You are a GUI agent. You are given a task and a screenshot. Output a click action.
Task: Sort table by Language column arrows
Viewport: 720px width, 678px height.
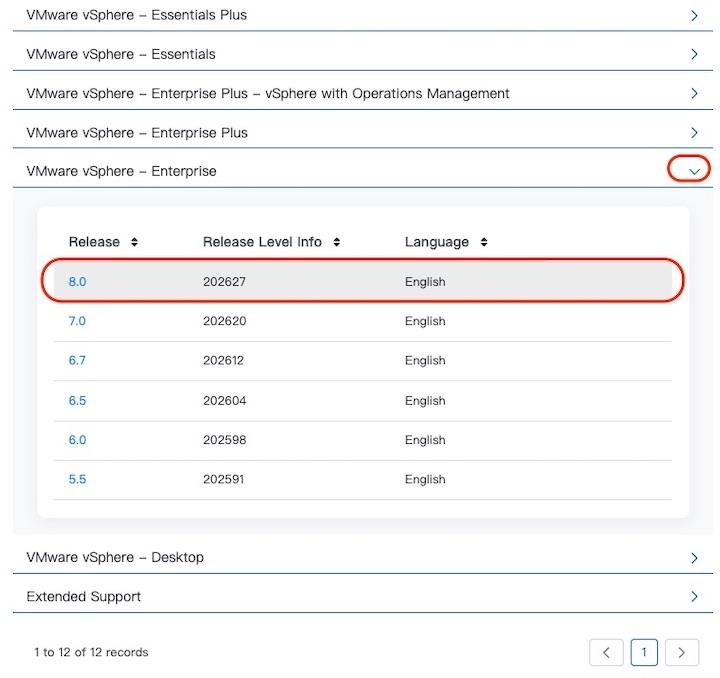click(x=484, y=242)
